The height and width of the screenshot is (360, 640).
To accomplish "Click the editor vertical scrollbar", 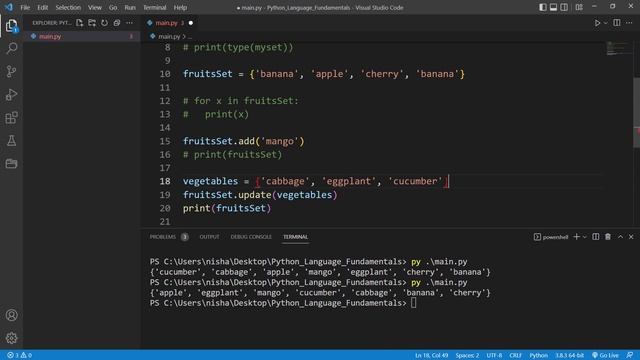I will (x=636, y=112).
